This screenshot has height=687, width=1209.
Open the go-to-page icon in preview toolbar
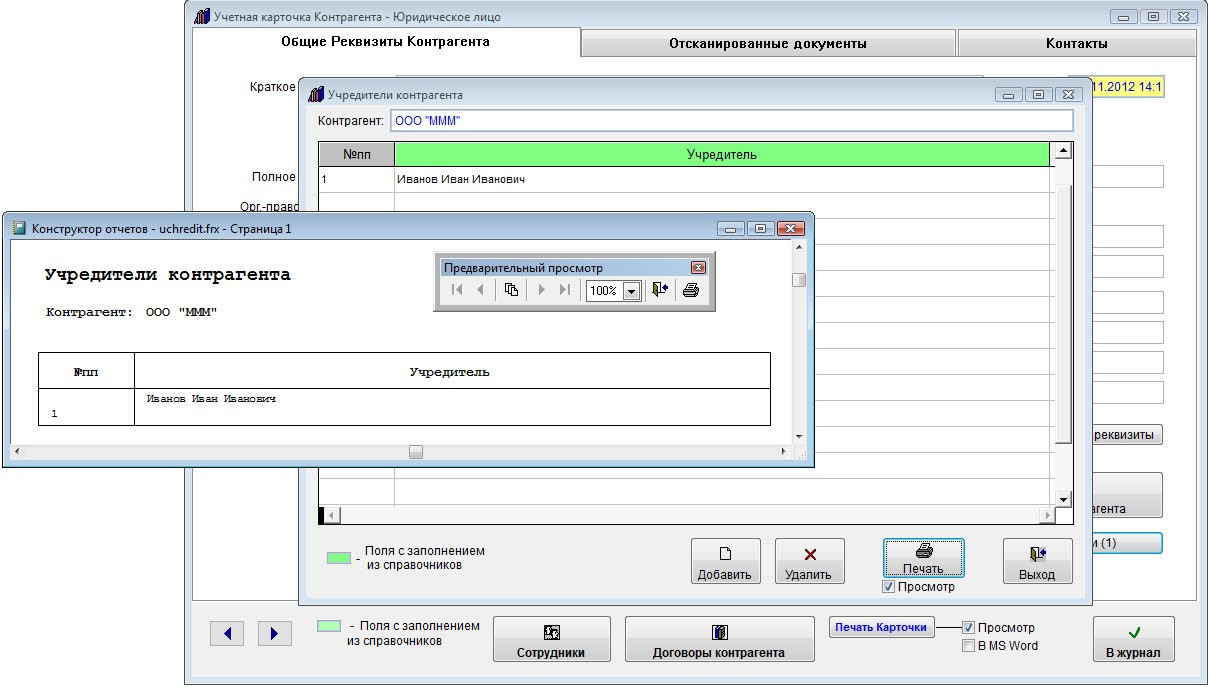(511, 290)
